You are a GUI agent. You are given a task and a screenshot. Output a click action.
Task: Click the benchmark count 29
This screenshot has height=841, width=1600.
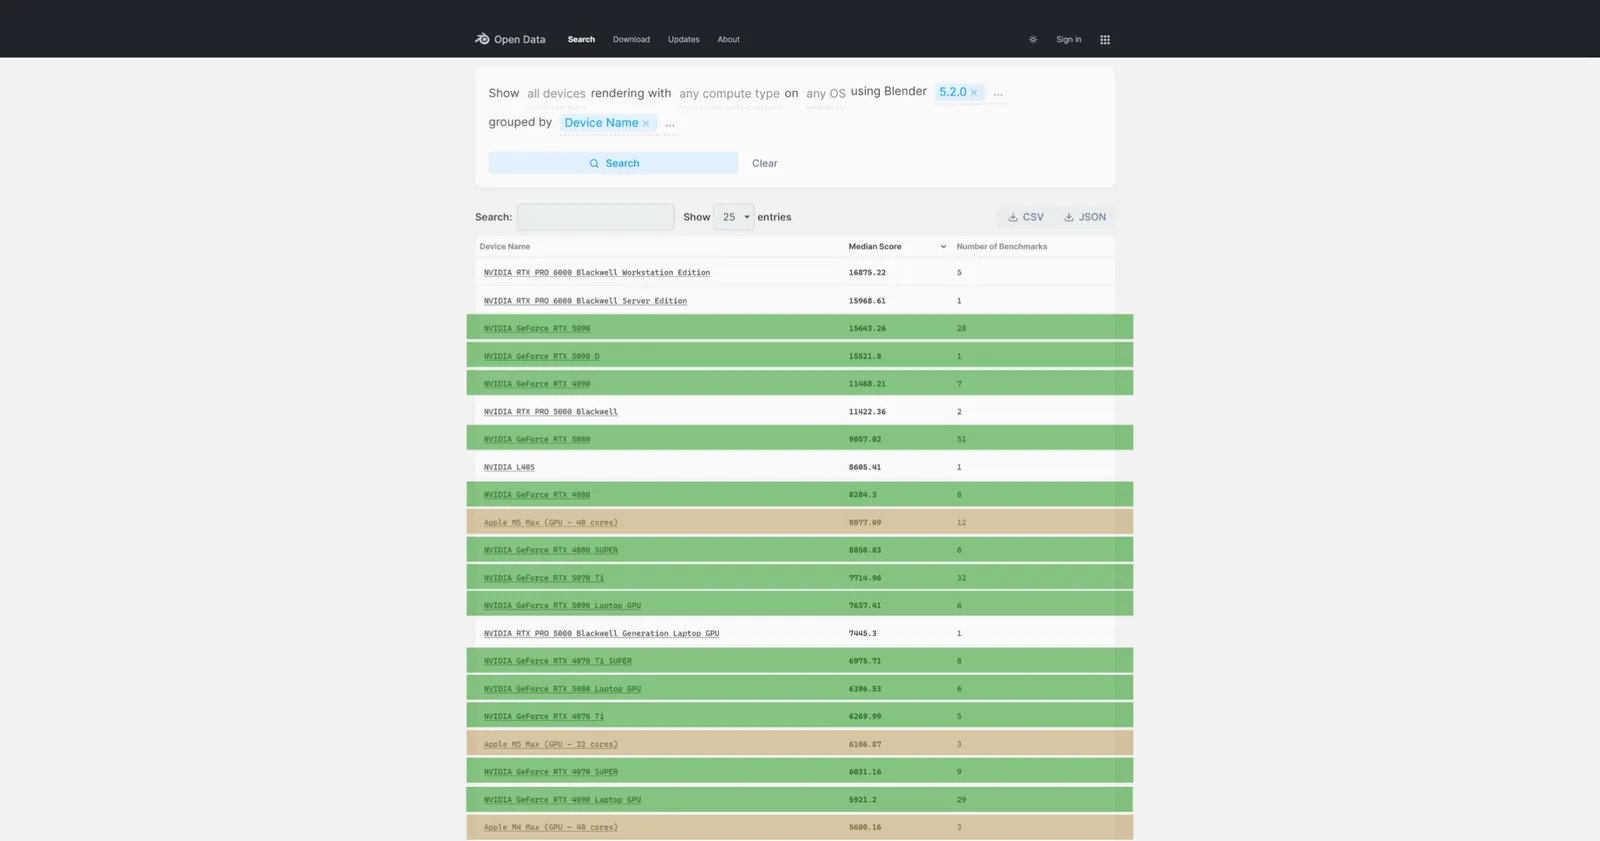pos(961,801)
